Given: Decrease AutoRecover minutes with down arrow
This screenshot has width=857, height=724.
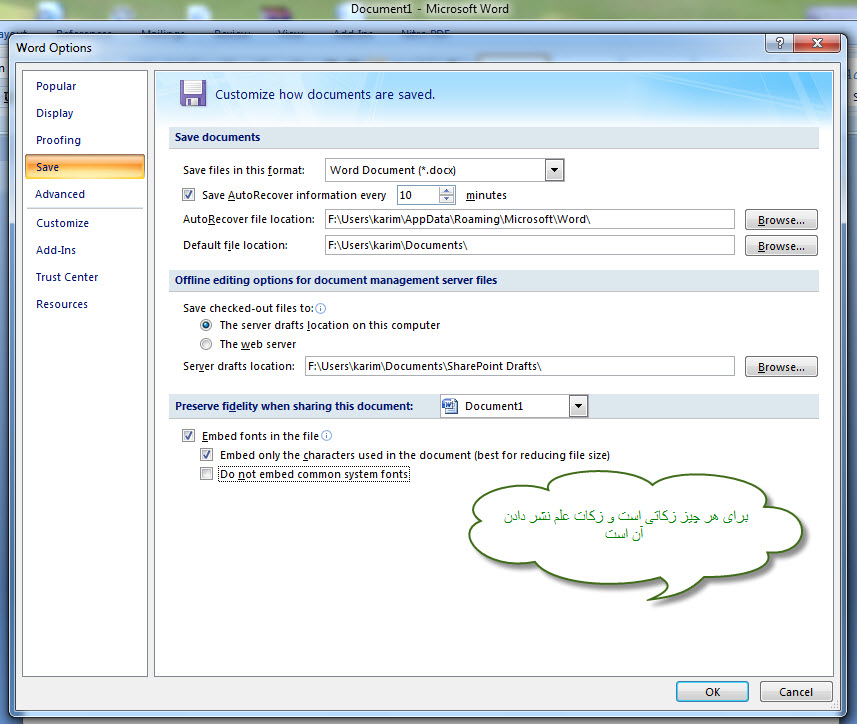Looking at the screenshot, I should [447, 199].
